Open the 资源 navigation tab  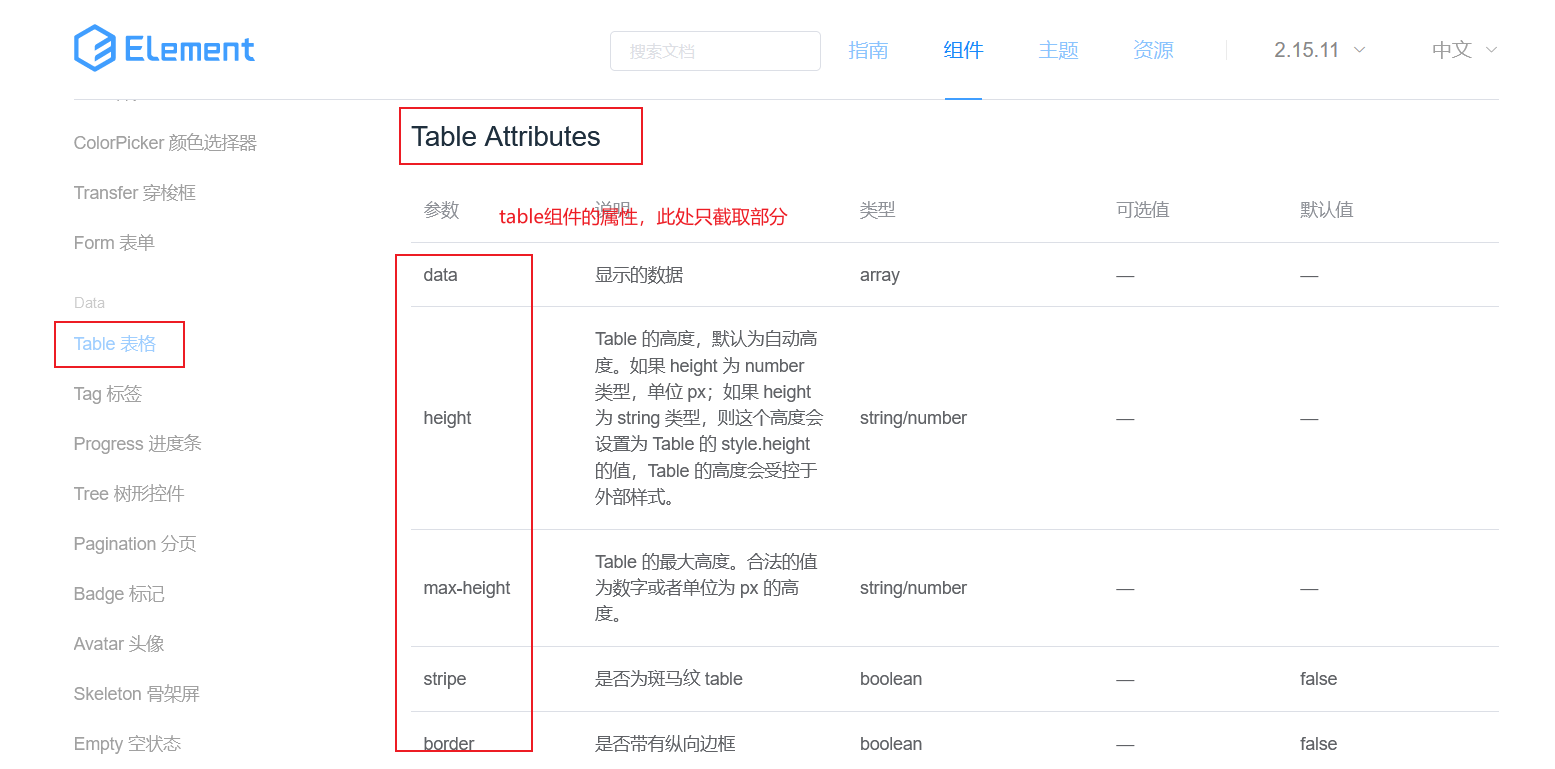tap(1153, 50)
